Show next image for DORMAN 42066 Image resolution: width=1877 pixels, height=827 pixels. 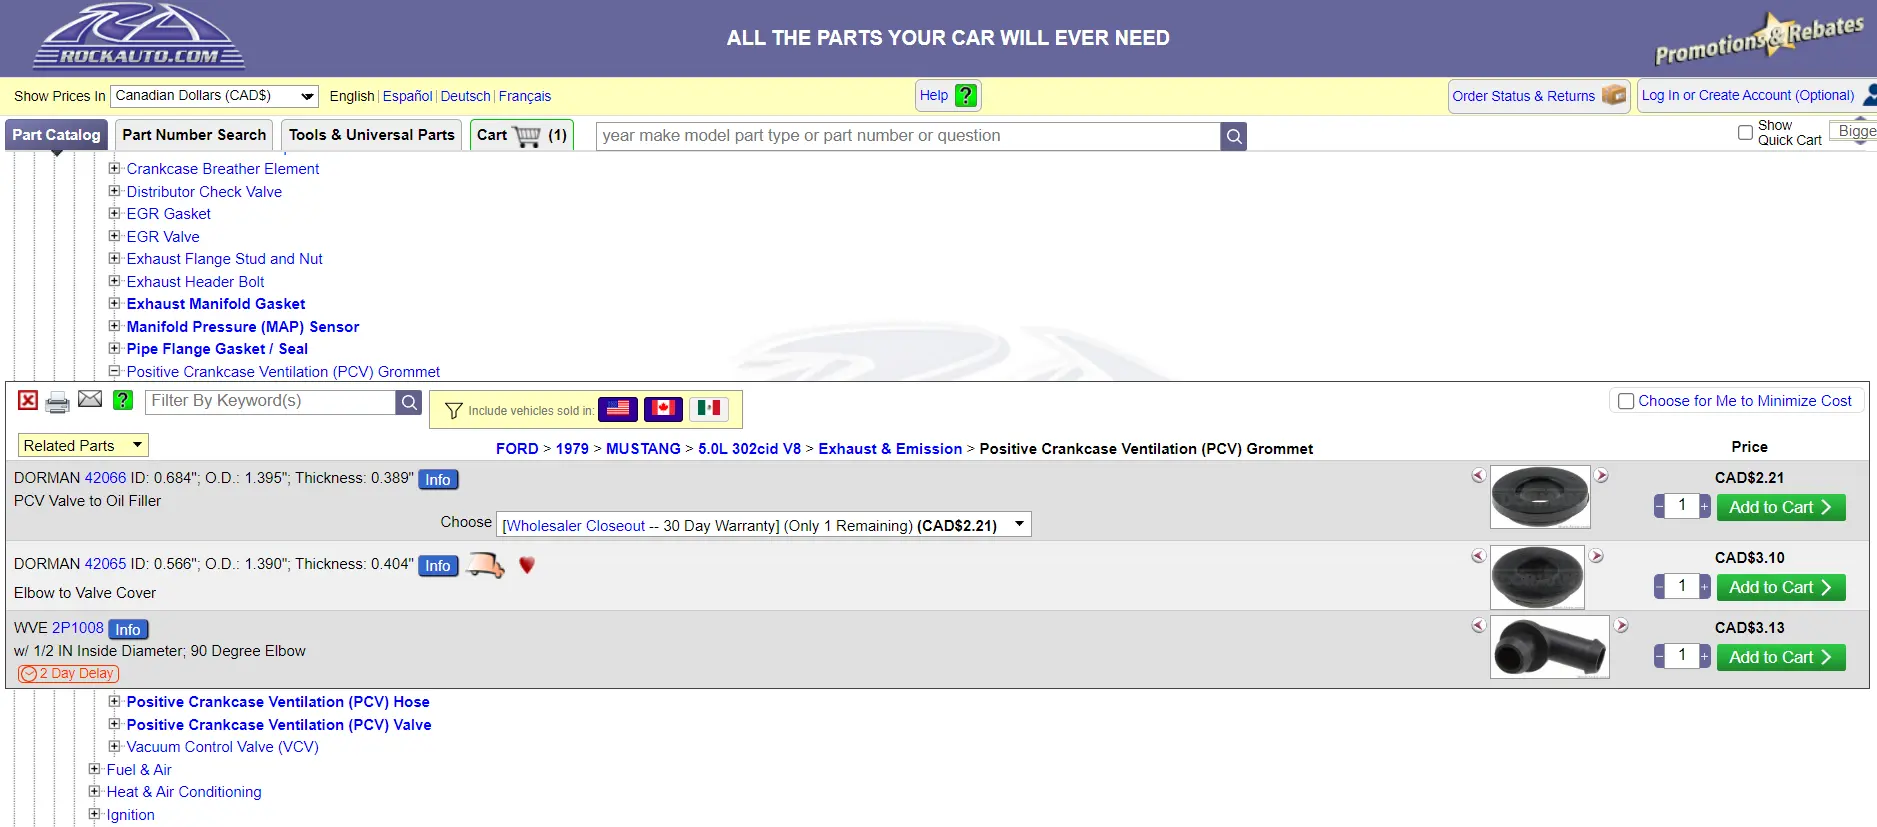tap(1601, 476)
